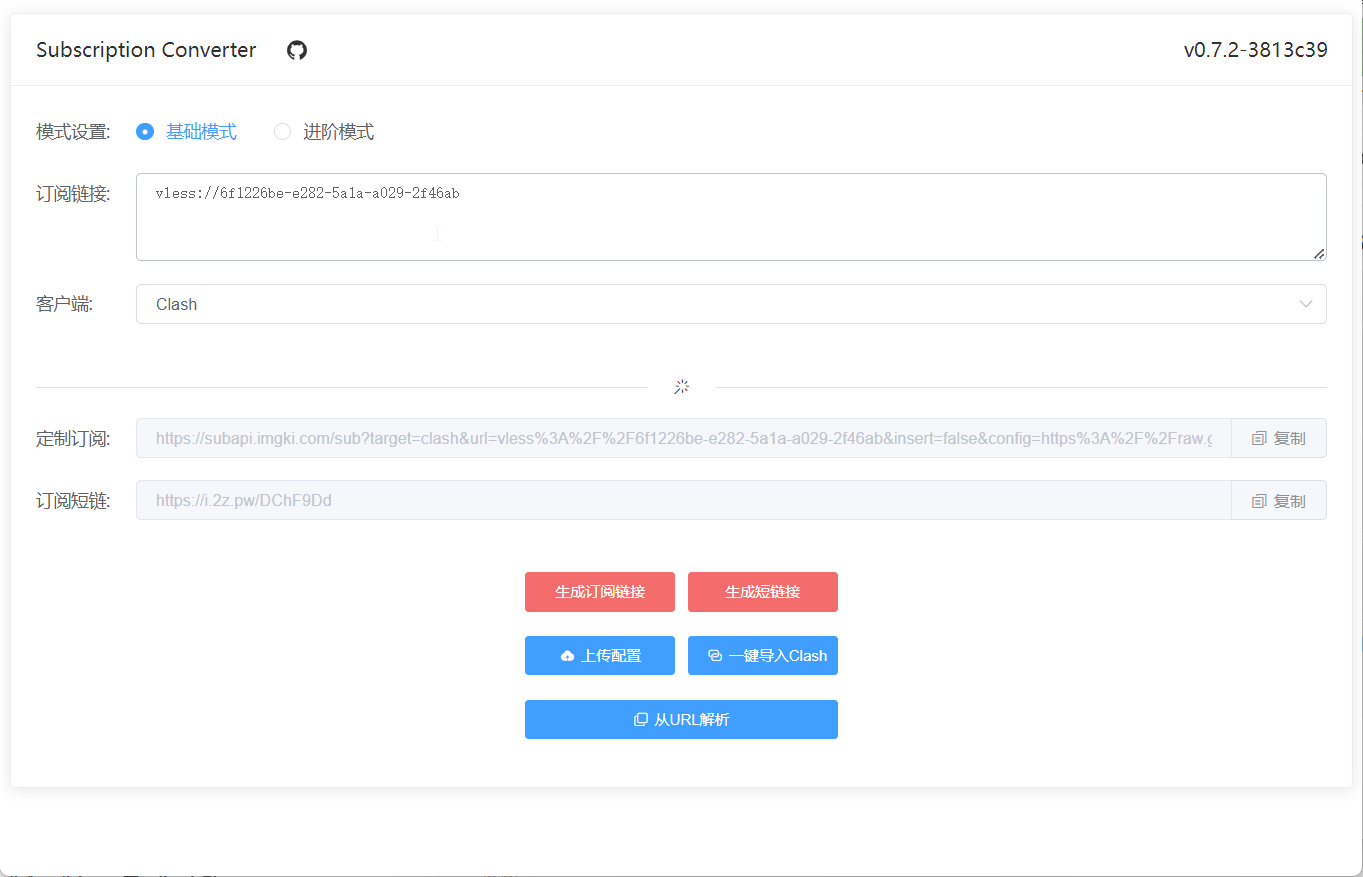Click the link icon on 一键导入Clash
Screen dimensions: 1363x877
pyautogui.click(x=715, y=656)
